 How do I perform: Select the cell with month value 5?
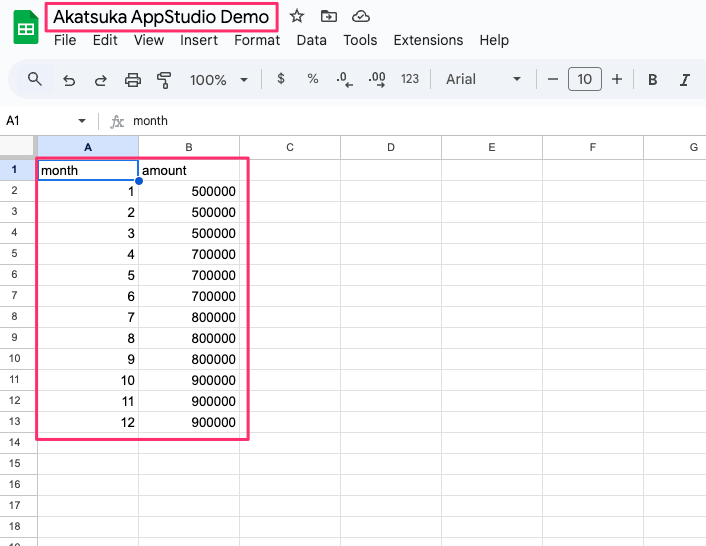(88, 275)
